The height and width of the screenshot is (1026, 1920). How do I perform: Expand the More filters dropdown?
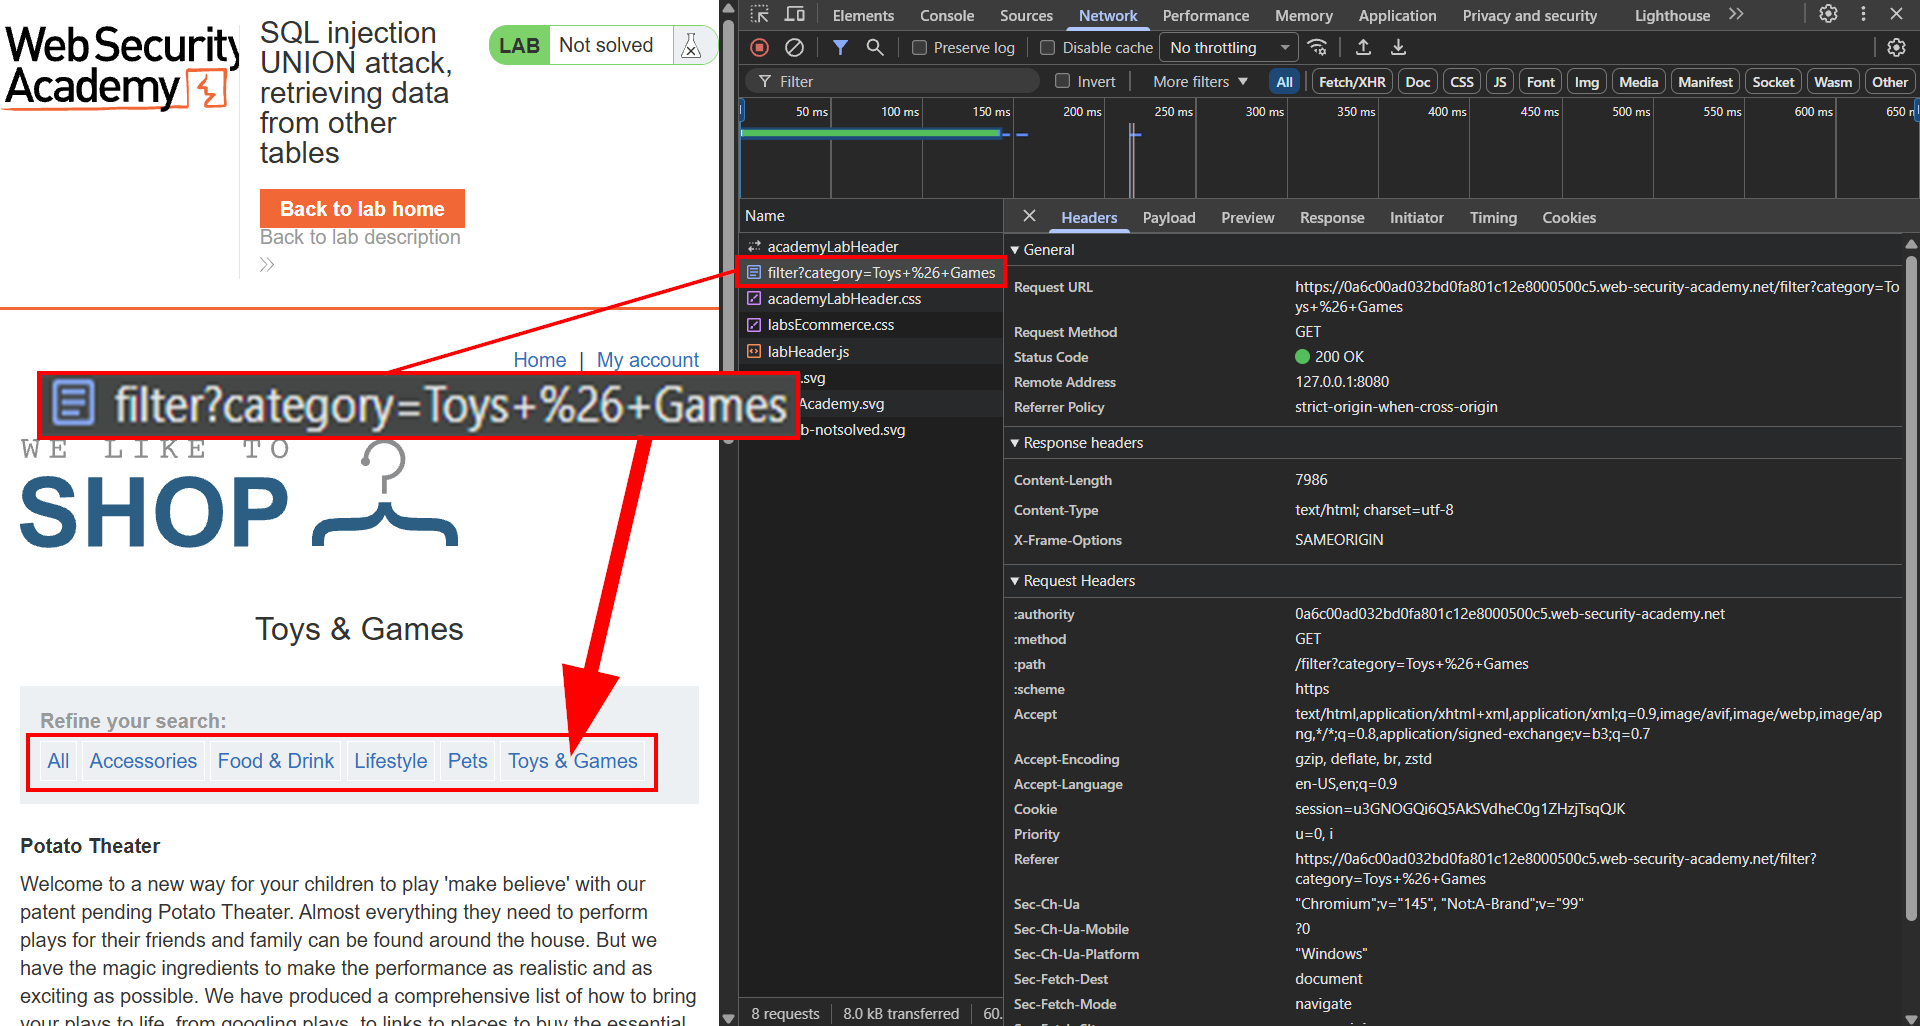1200,82
